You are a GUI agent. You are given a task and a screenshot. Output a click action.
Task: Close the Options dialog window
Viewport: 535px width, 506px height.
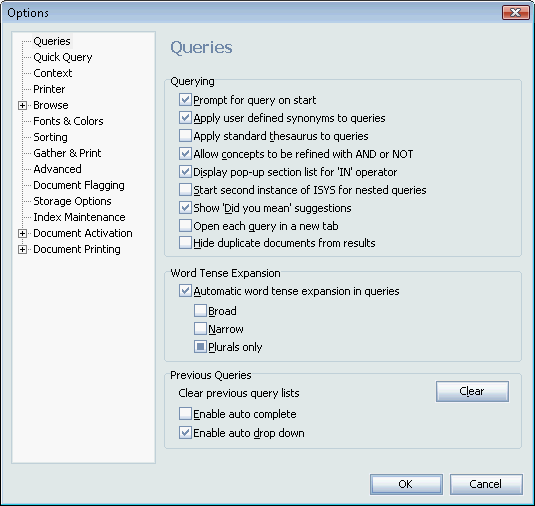pos(516,13)
